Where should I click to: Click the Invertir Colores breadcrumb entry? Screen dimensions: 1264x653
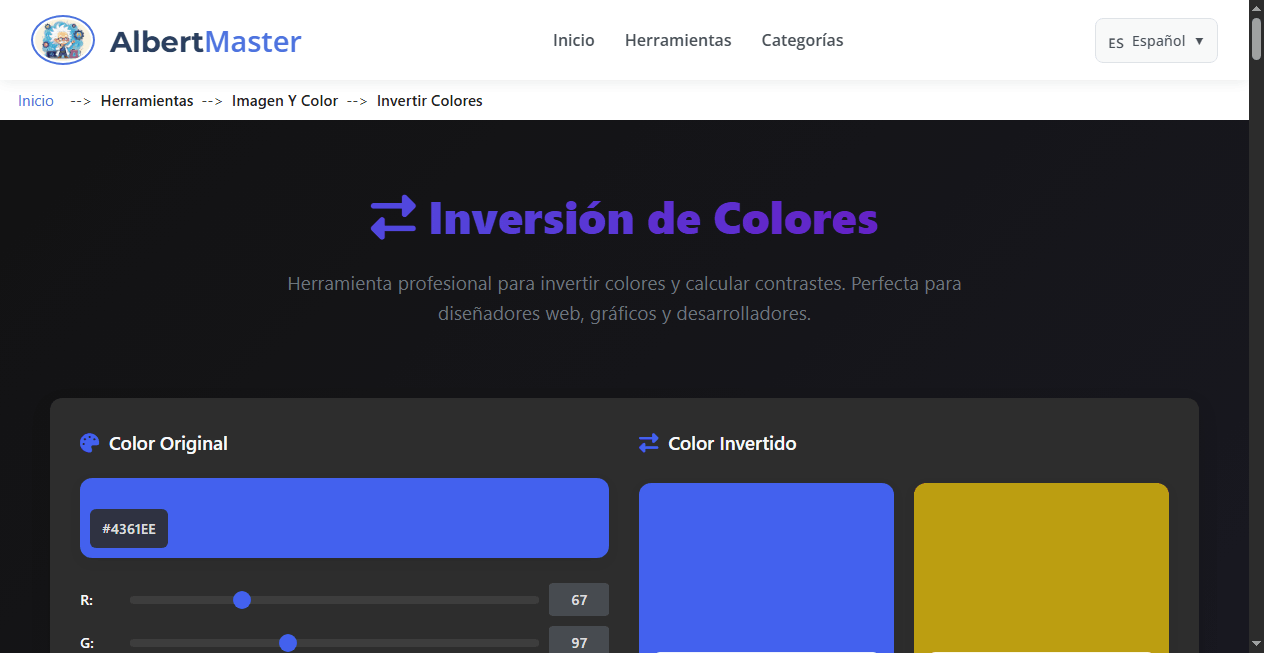(x=430, y=100)
